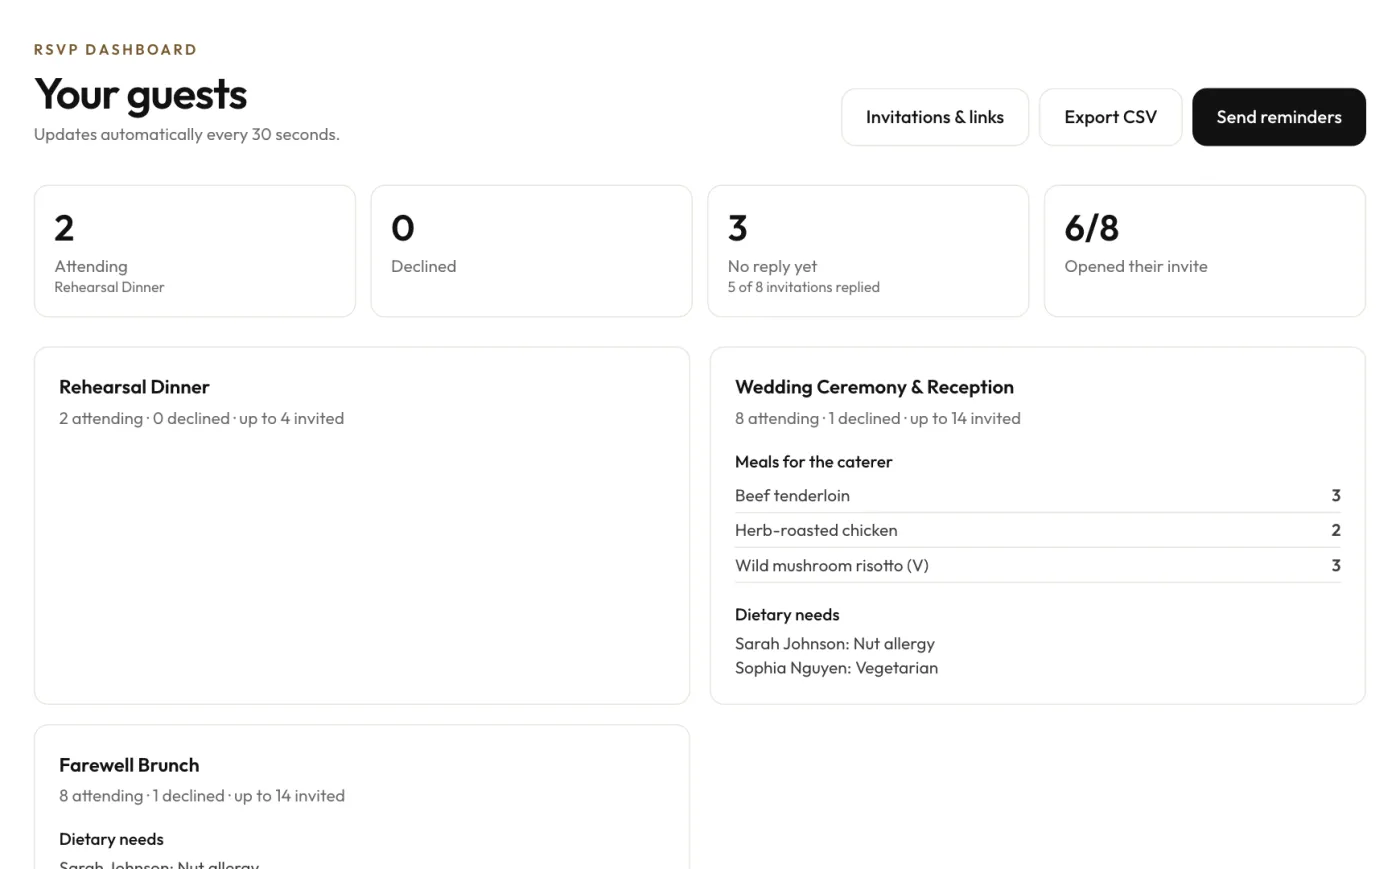Click the RSVP DASHBOARD label
1400x869 pixels.
(115, 49)
